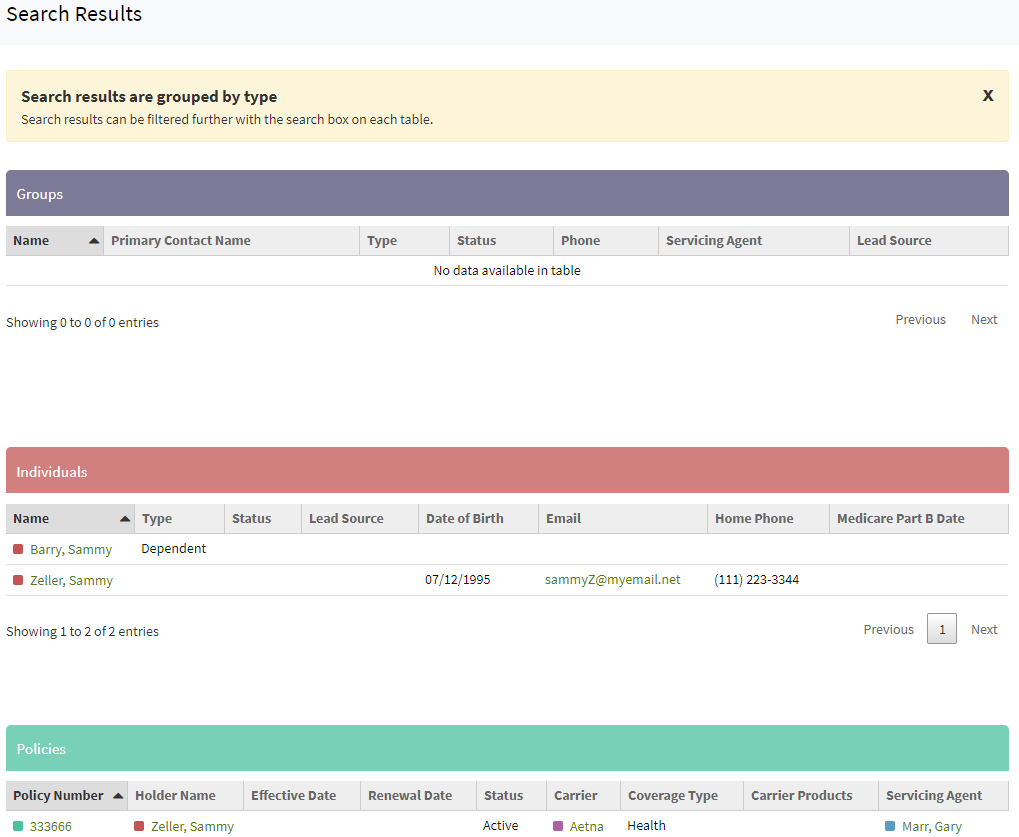Click the sammyZ@myemail.net email link
Viewport: 1019px width, 837px height.
pos(612,579)
